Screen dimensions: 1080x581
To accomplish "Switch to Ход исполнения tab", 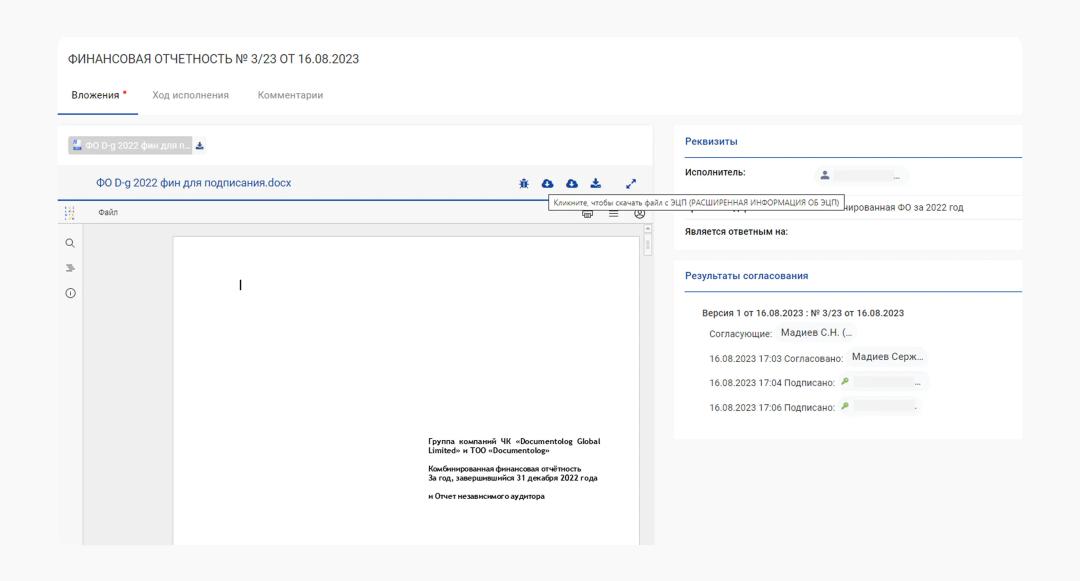I will [x=190, y=95].
